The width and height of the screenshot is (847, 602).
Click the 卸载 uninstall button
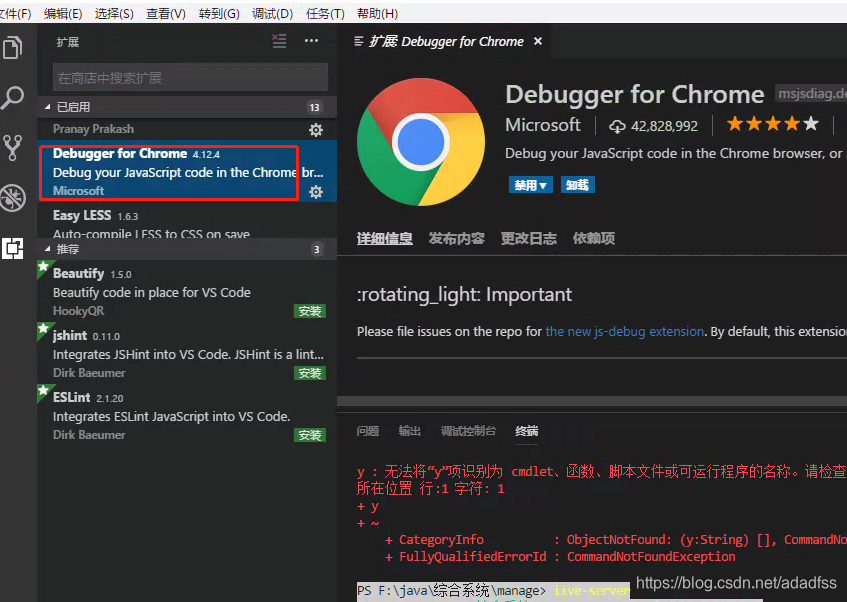point(577,185)
